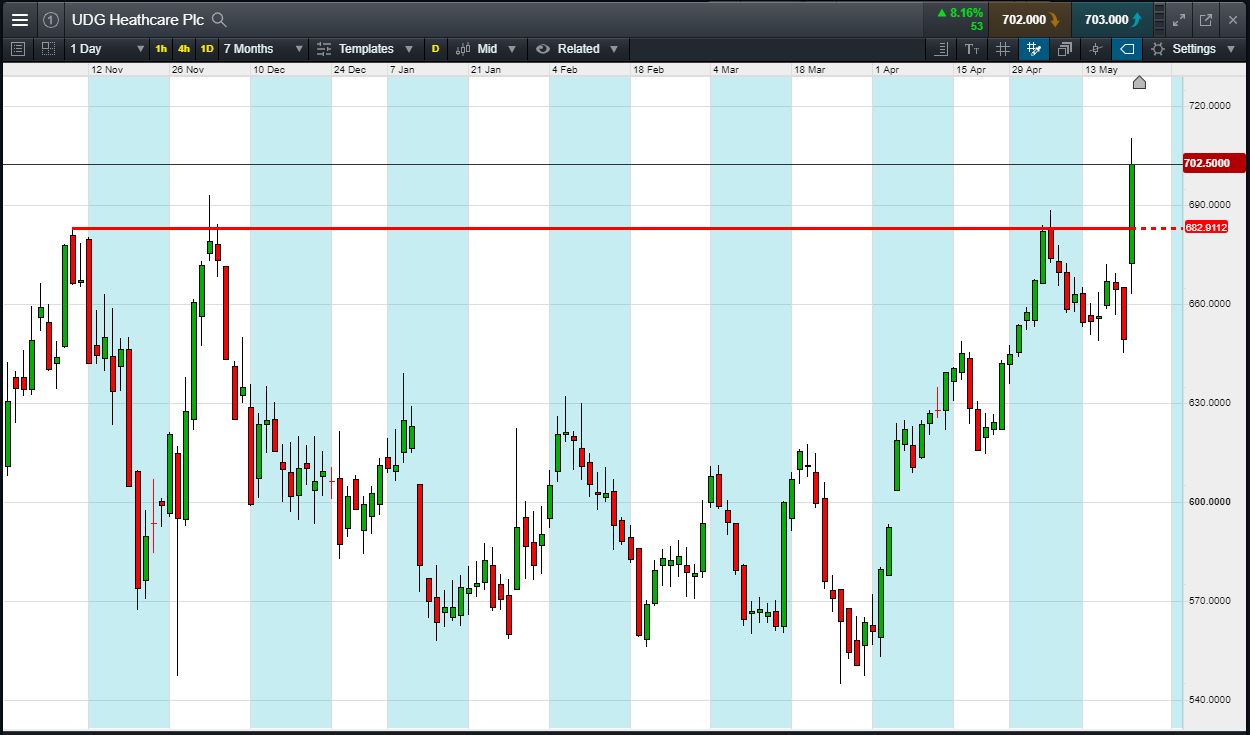Click the dotted layout selection icon
1250x735 pixels.
pyautogui.click(x=48, y=48)
